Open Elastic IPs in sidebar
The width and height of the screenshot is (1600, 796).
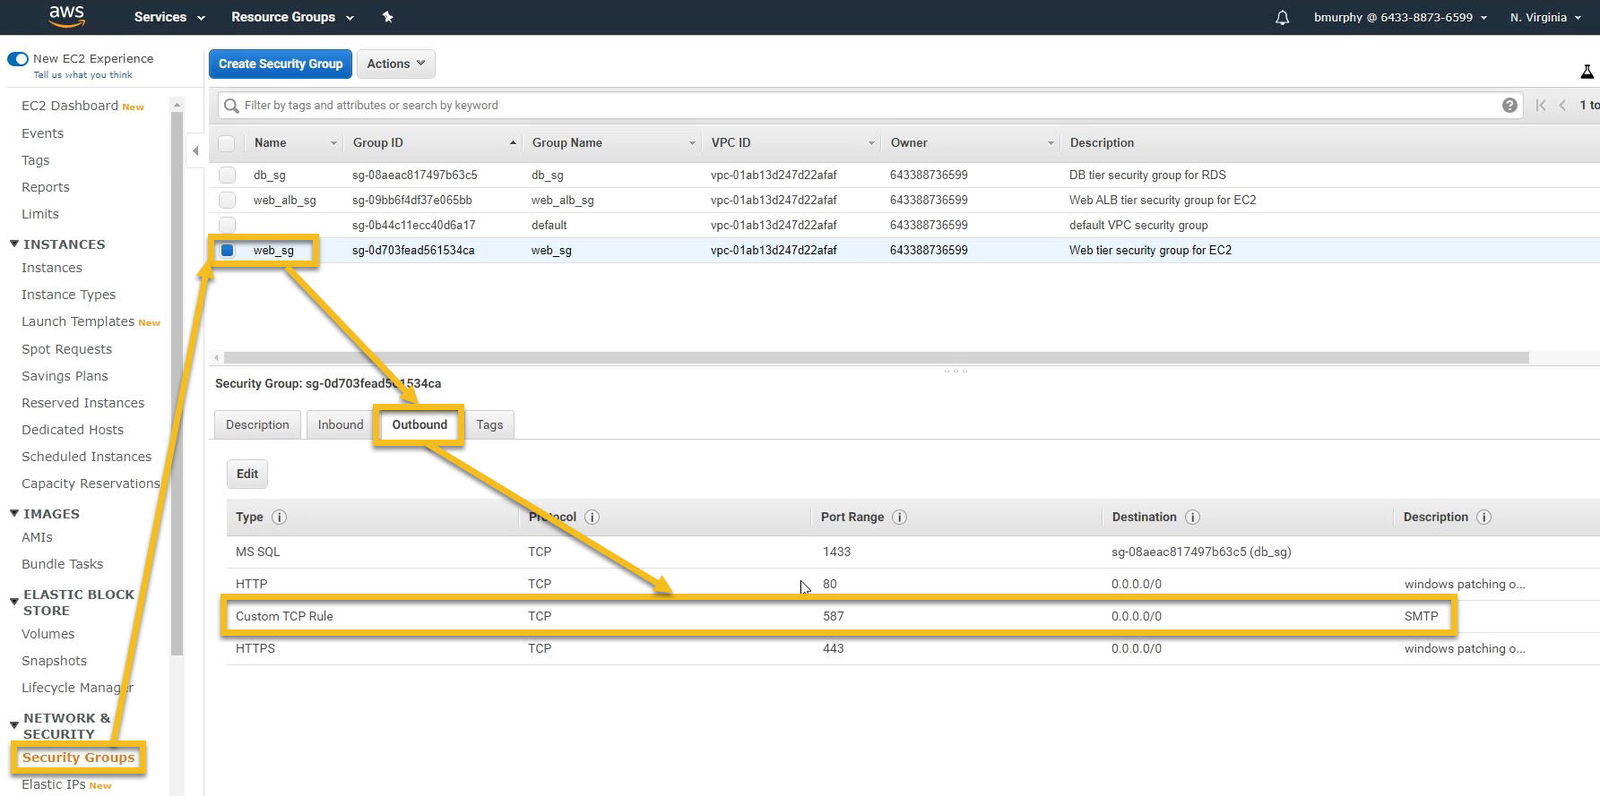[x=53, y=785]
